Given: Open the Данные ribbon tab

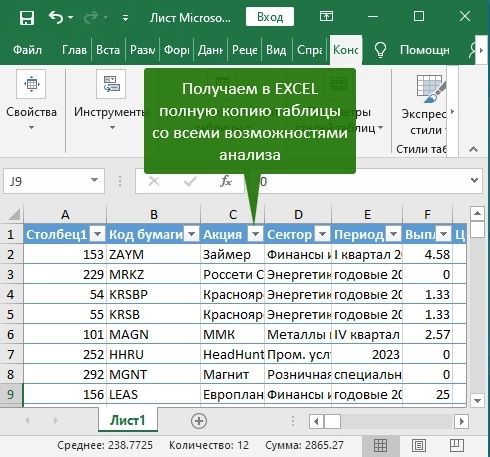Looking at the screenshot, I should point(210,50).
